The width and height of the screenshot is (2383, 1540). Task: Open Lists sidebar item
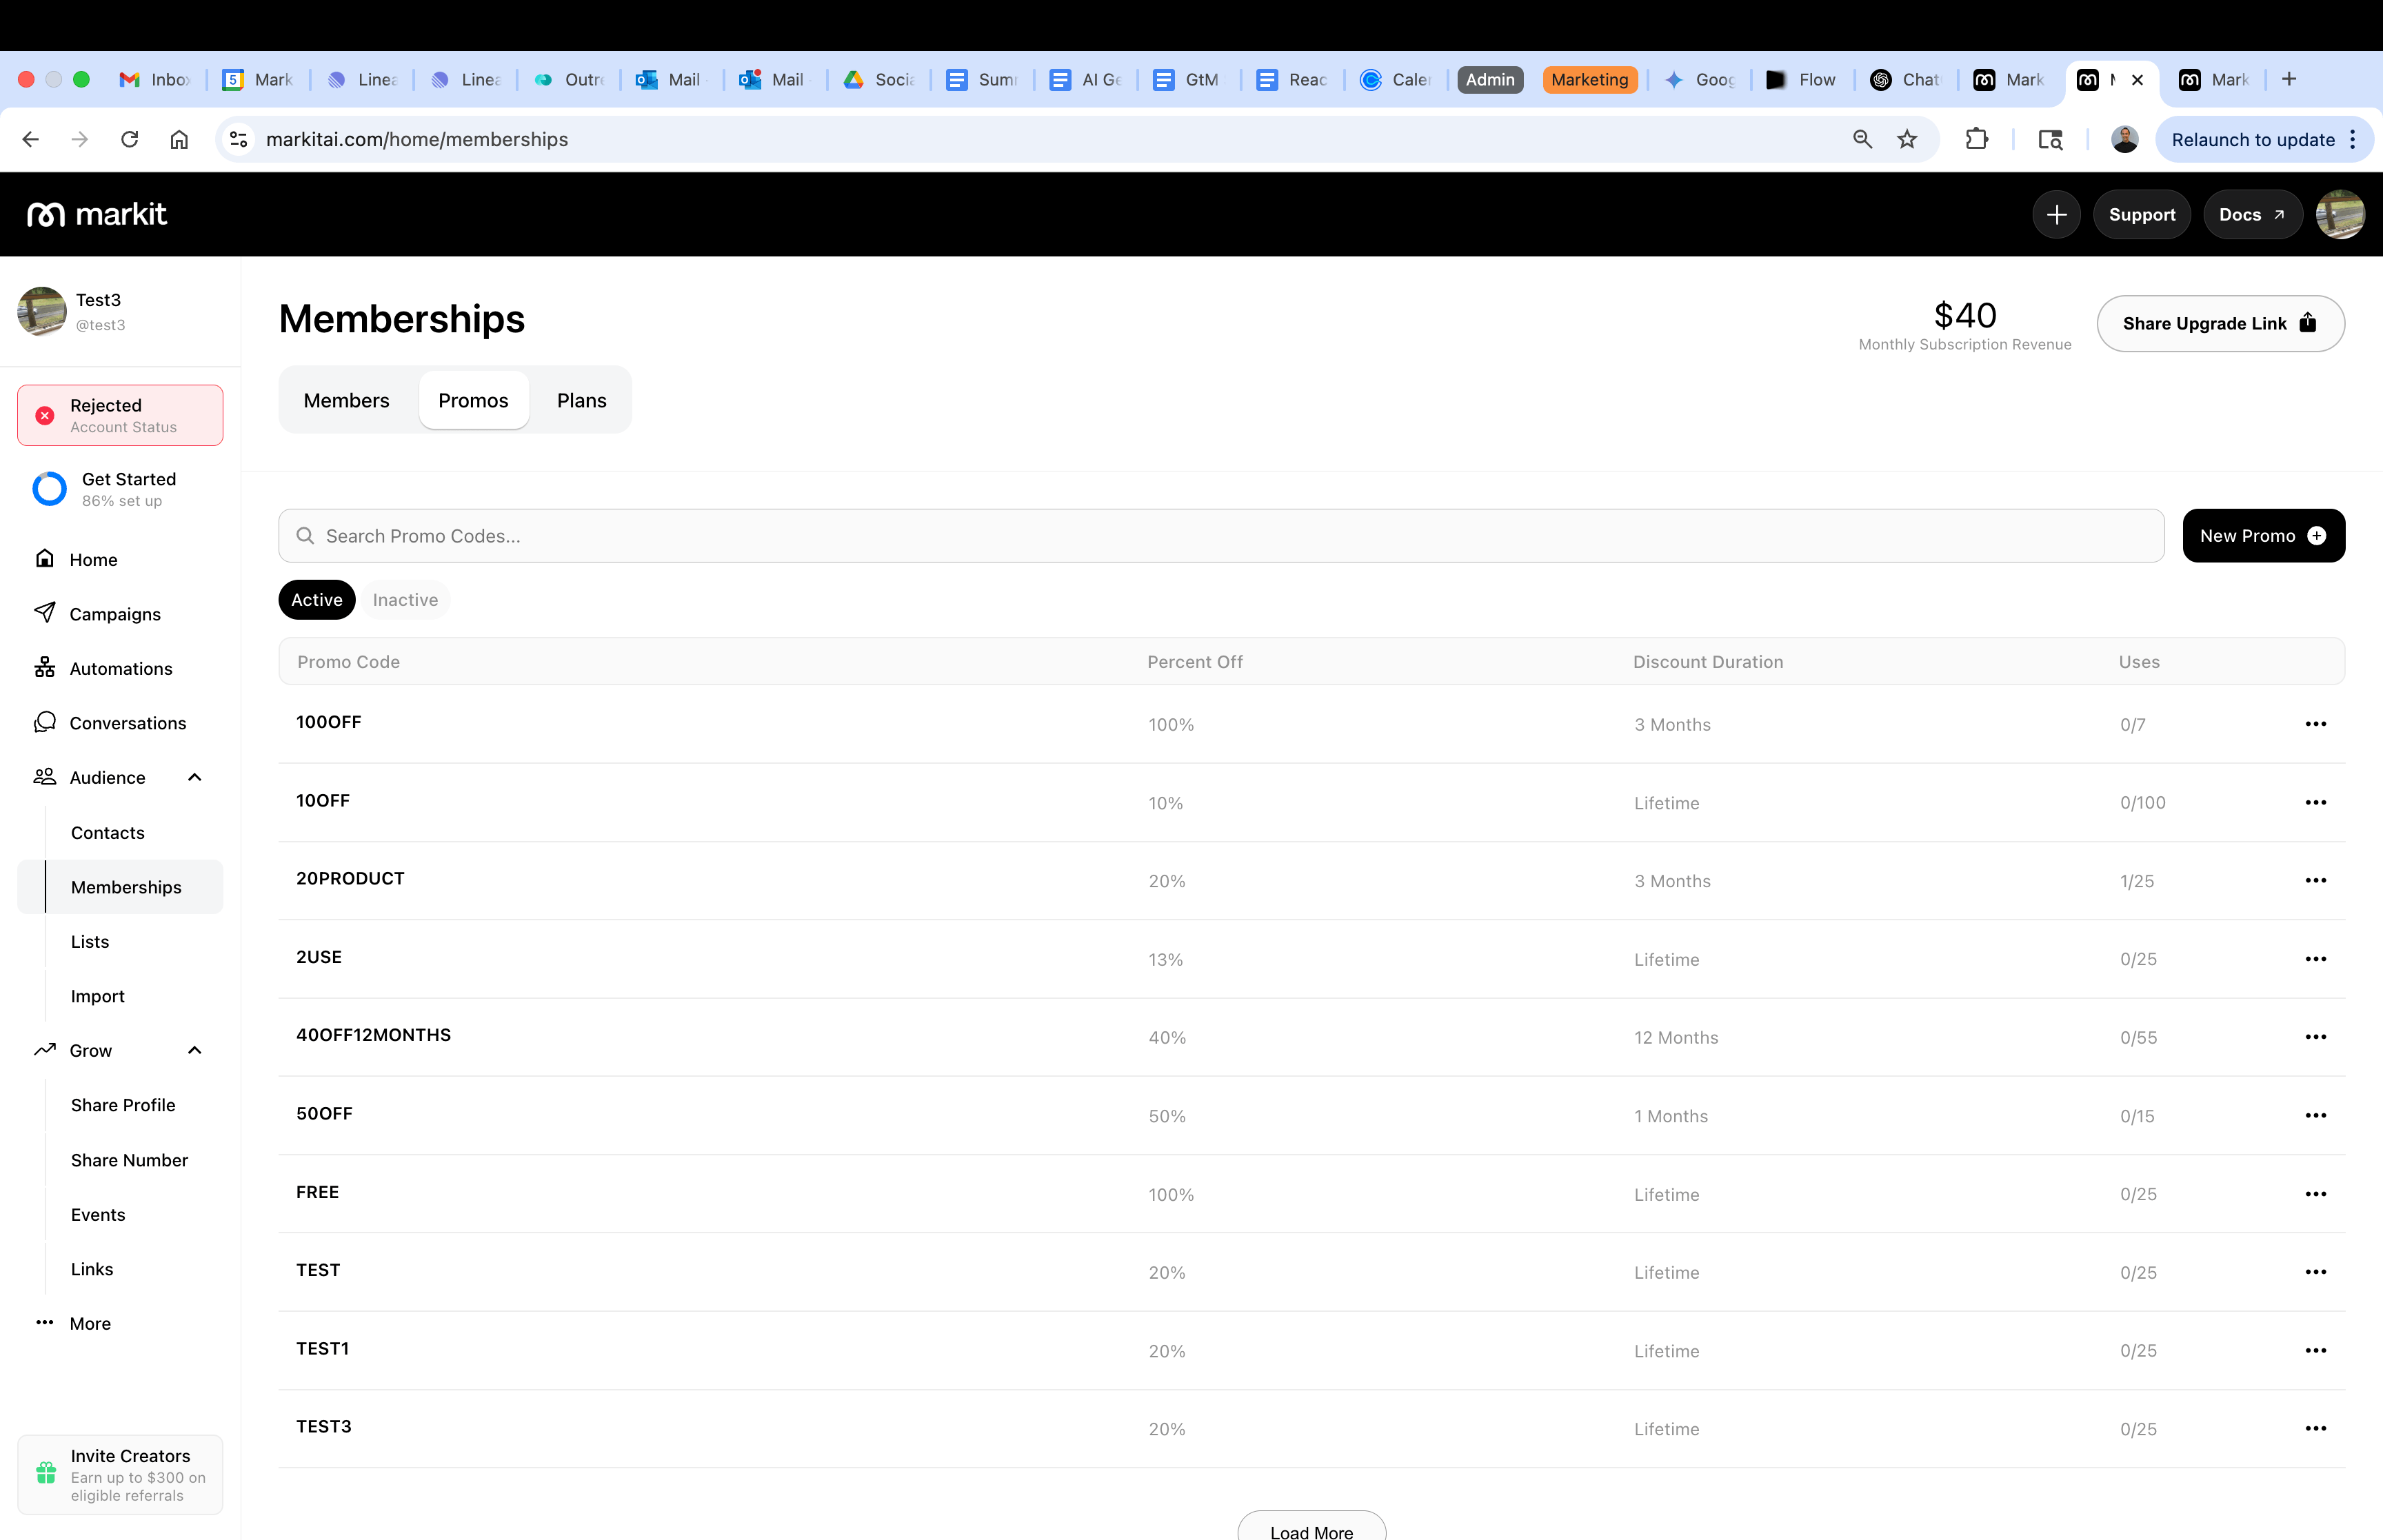pos(90,941)
